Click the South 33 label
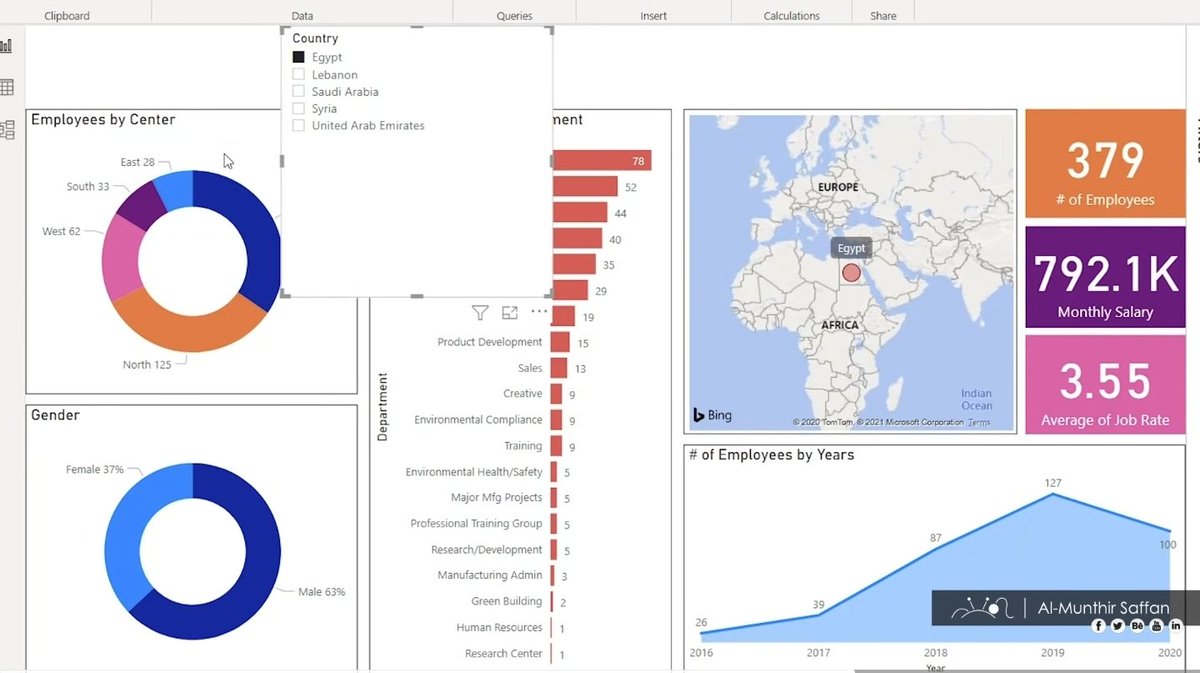 click(x=88, y=187)
